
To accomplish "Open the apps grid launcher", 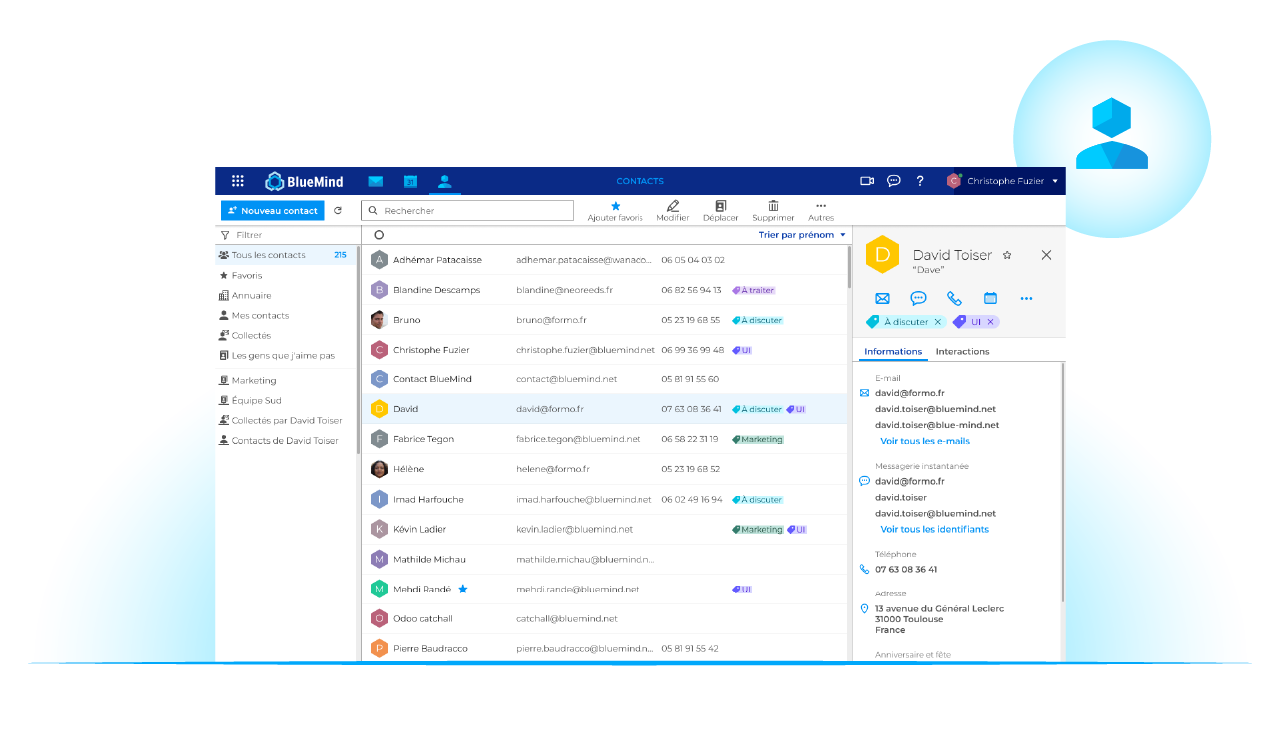I will pyautogui.click(x=238, y=181).
